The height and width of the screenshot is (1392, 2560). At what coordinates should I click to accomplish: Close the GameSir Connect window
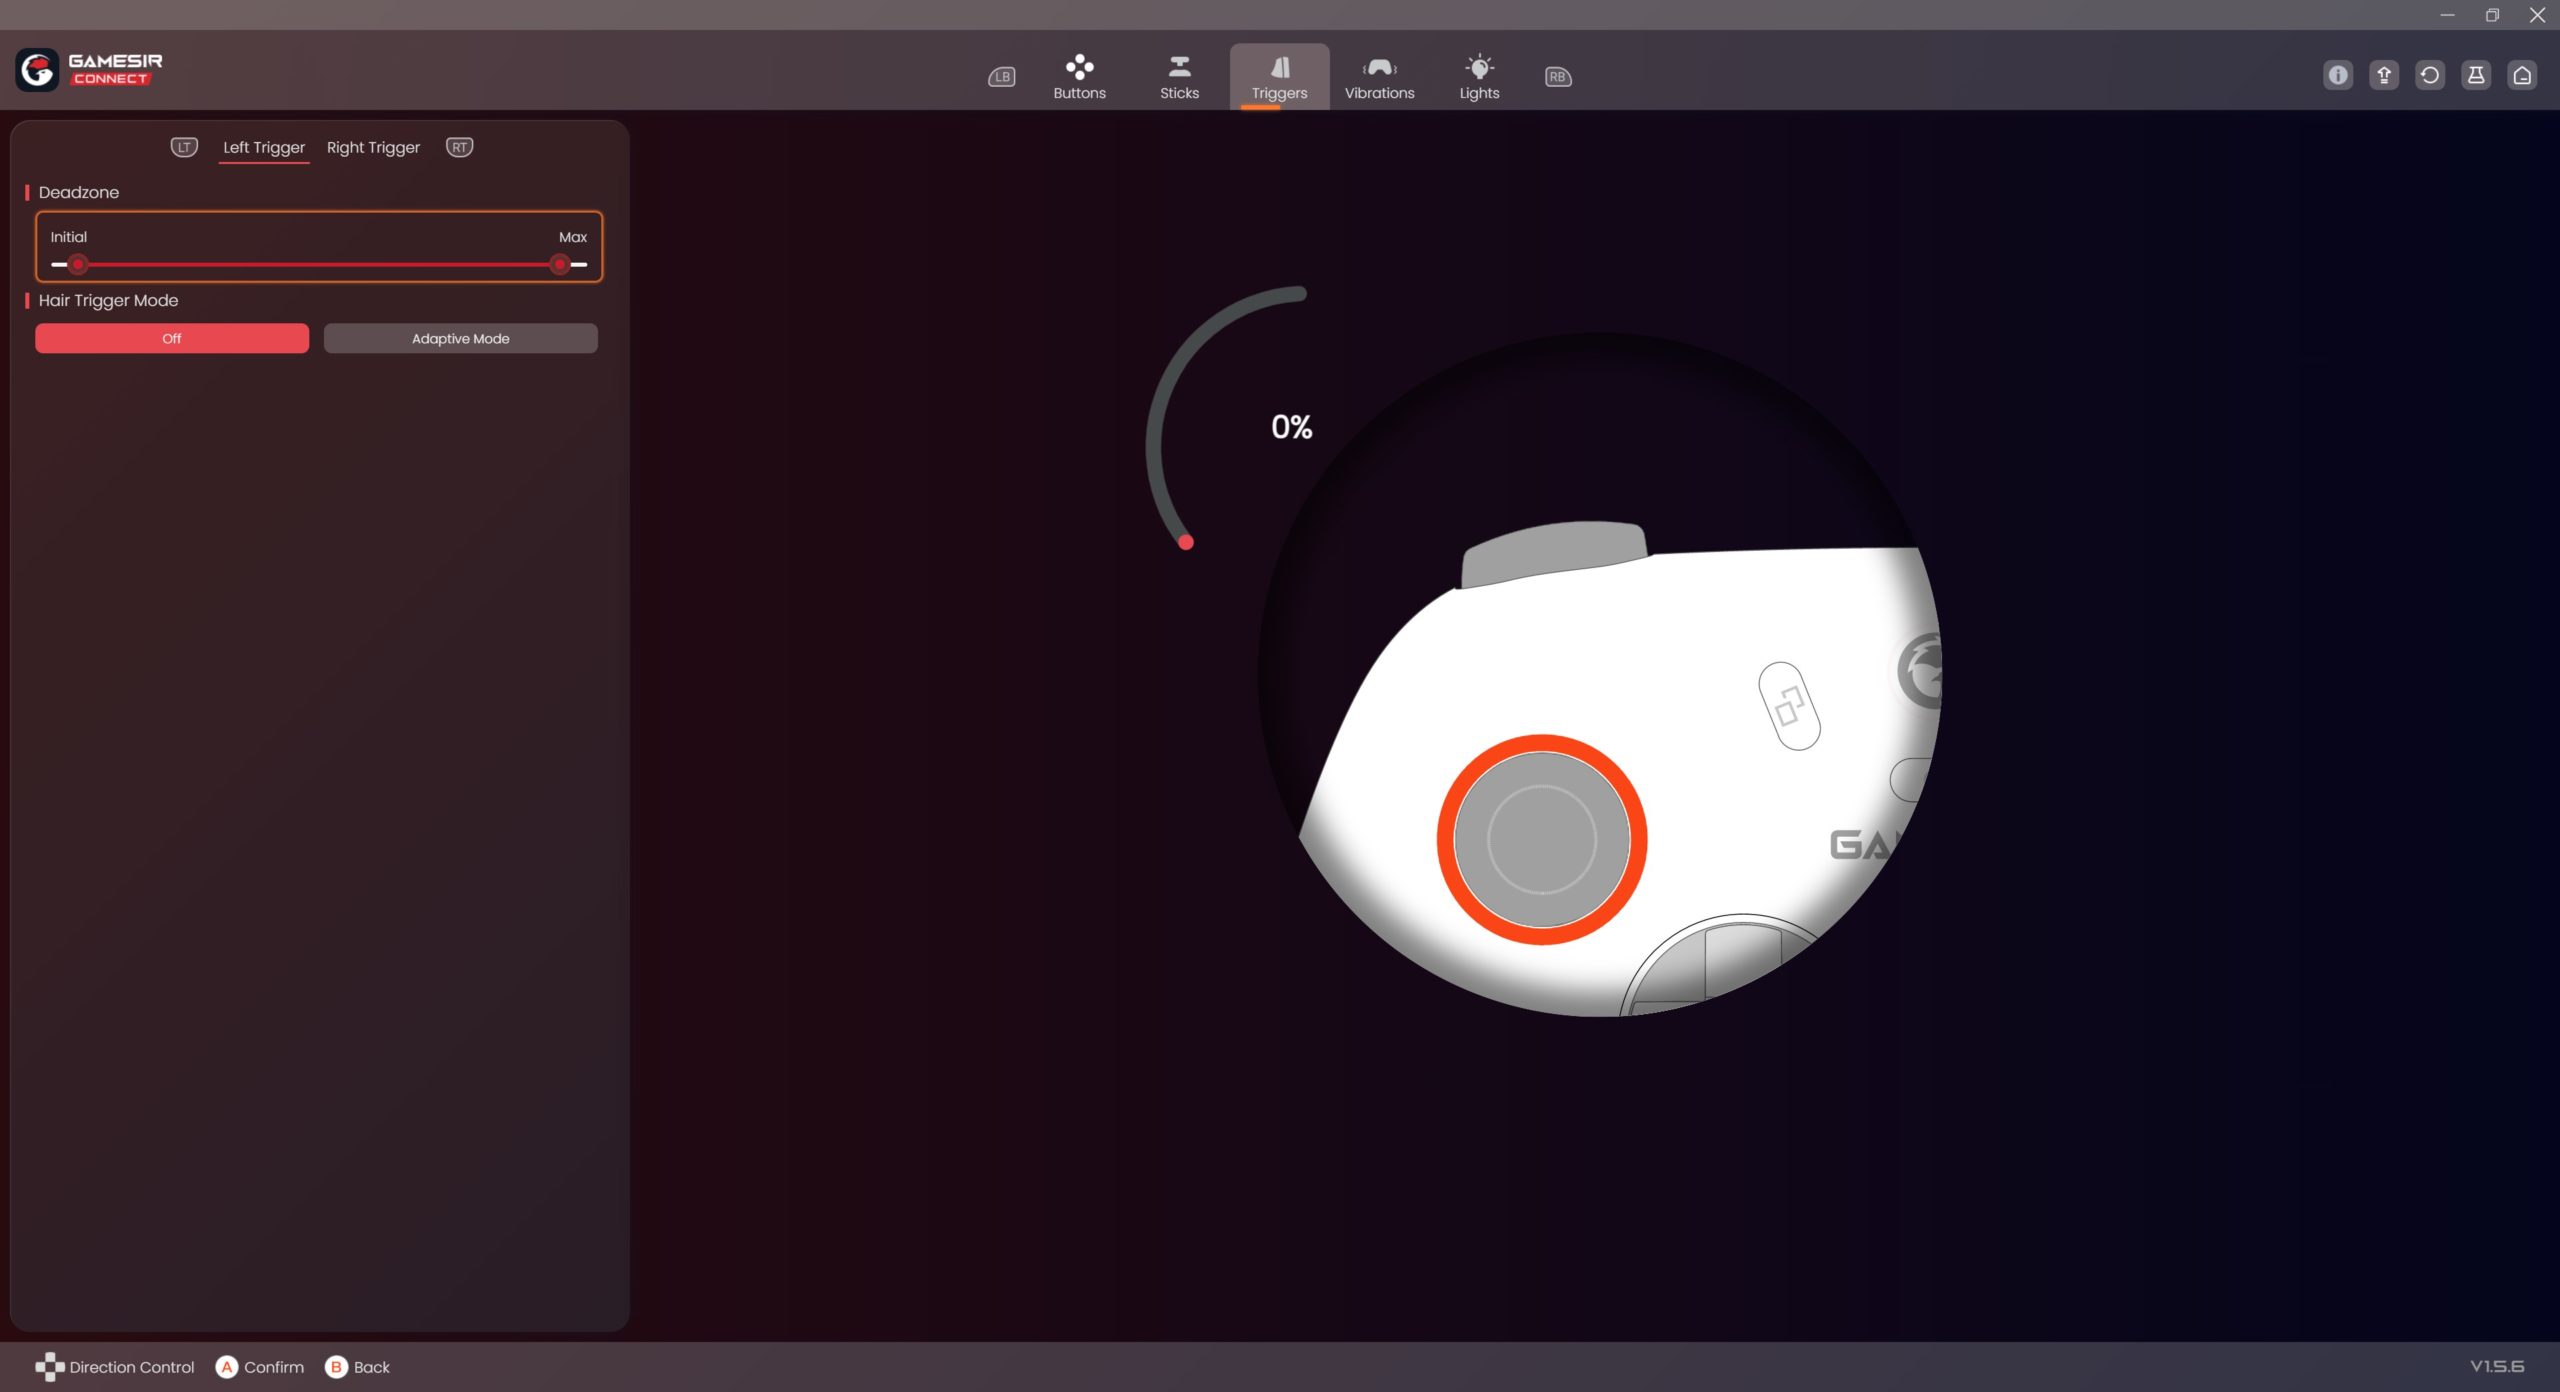pyautogui.click(x=2537, y=15)
